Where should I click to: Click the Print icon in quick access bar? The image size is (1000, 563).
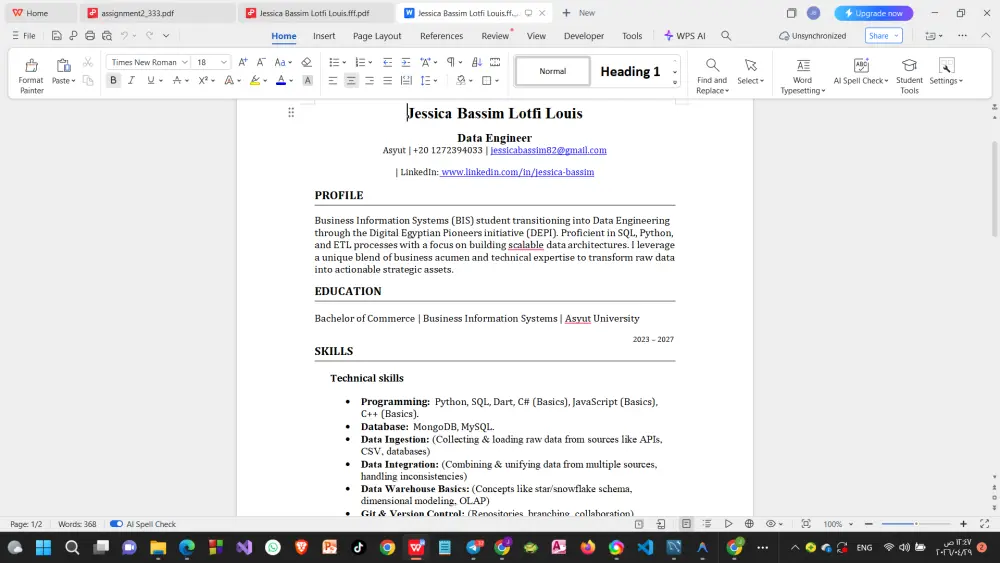(90, 36)
